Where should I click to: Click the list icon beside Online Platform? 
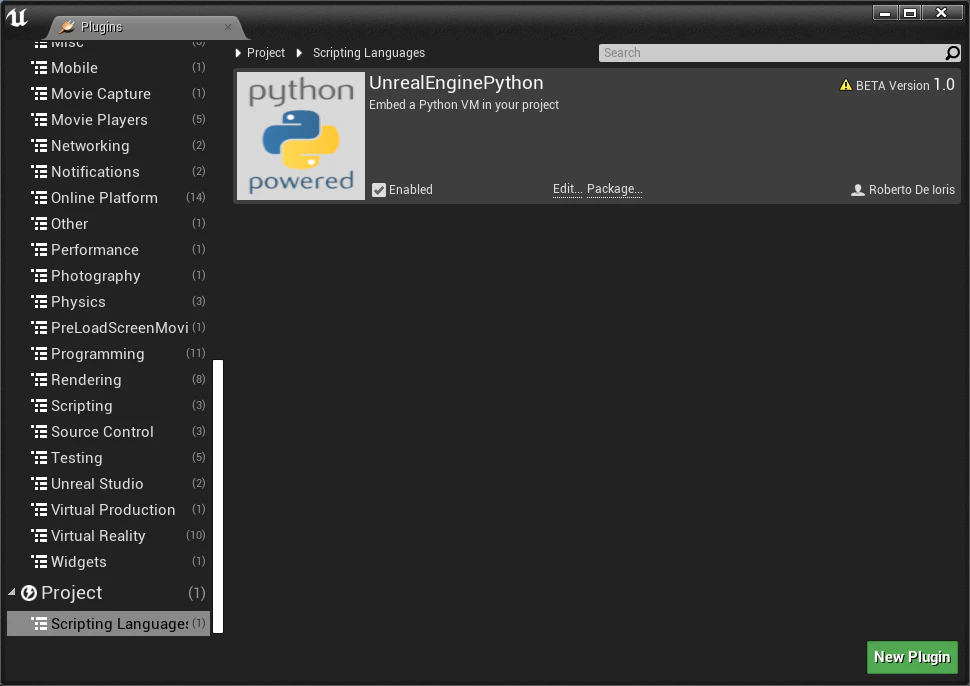40,198
